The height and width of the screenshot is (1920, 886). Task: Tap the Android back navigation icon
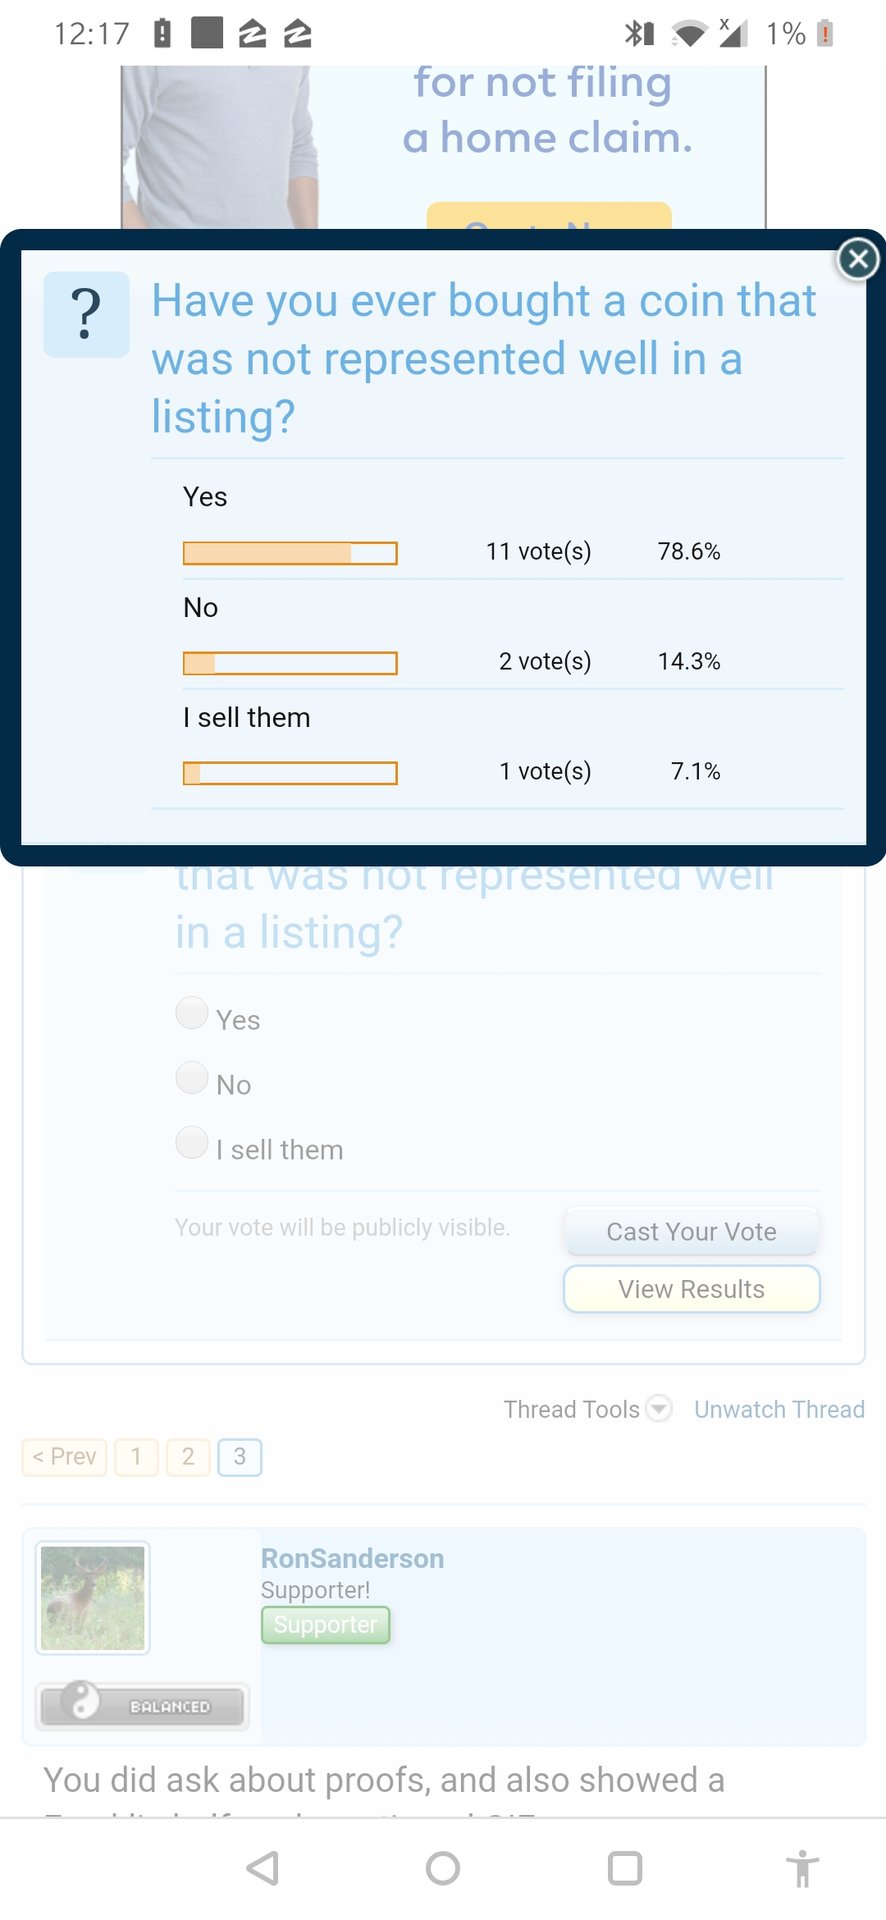coord(262,1868)
